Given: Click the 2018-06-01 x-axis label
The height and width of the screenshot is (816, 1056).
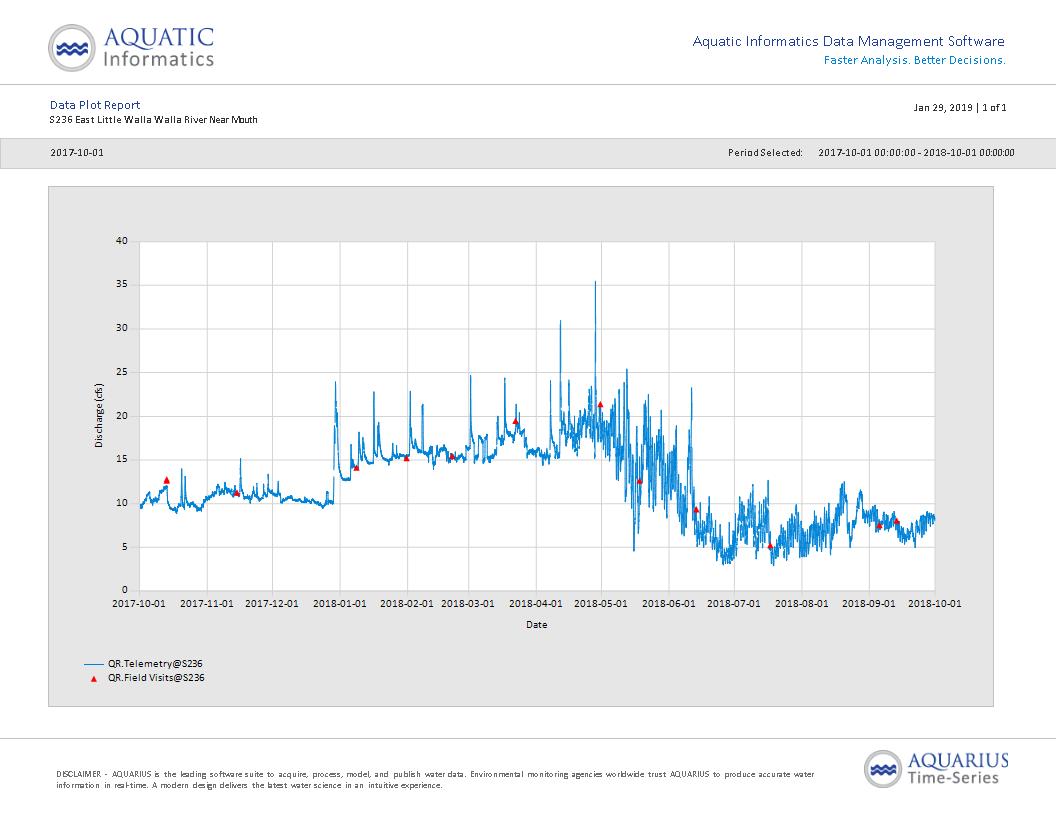Looking at the screenshot, I should tap(669, 603).
